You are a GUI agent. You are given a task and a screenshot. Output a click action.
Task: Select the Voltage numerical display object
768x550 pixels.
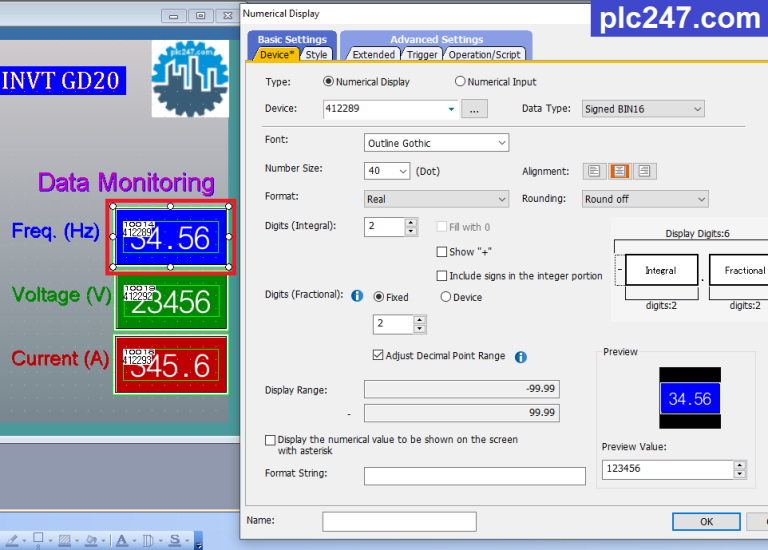click(171, 302)
